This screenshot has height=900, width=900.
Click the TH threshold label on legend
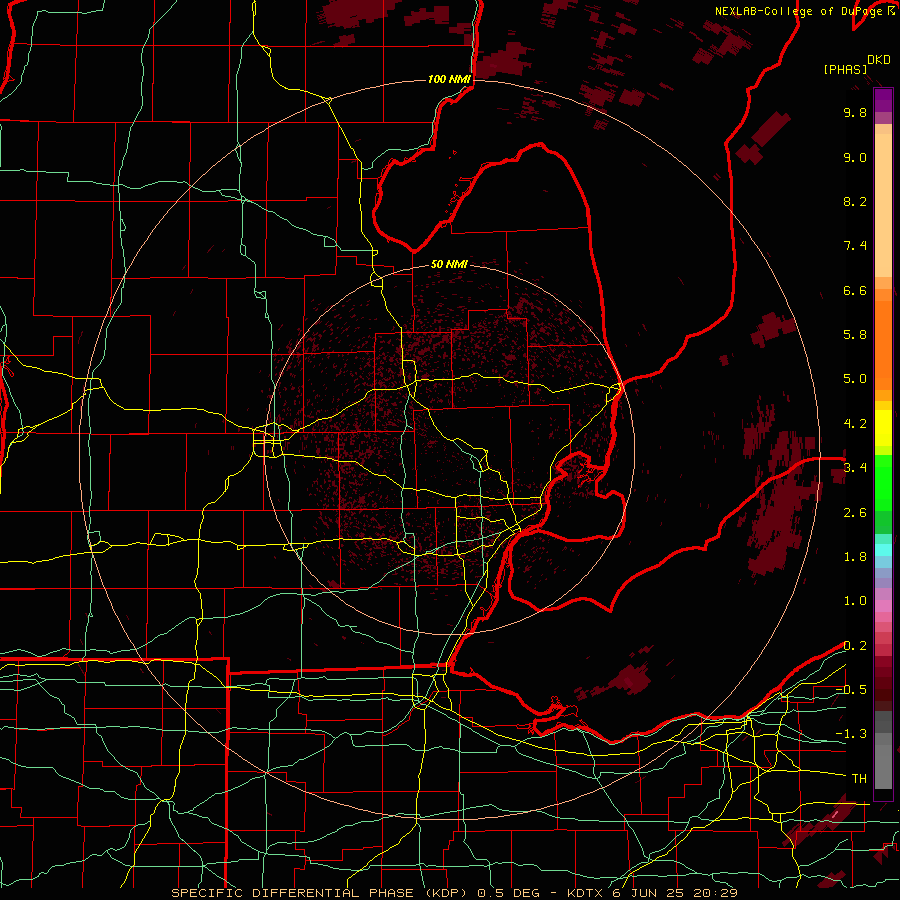pos(859,779)
